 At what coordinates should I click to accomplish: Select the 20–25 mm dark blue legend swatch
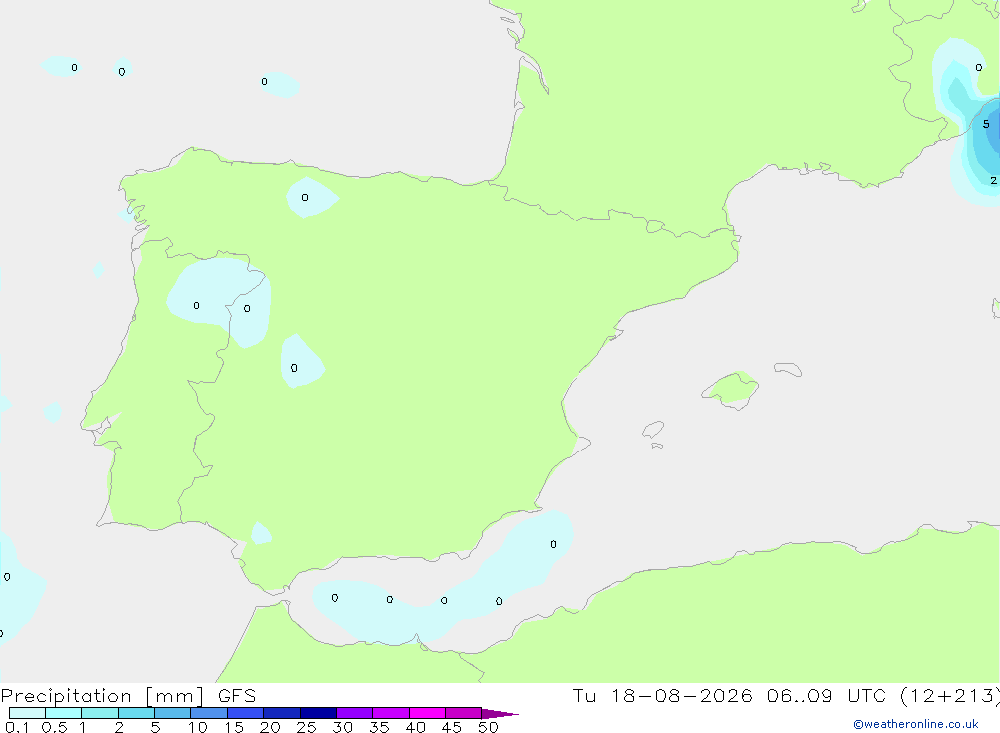[281, 713]
